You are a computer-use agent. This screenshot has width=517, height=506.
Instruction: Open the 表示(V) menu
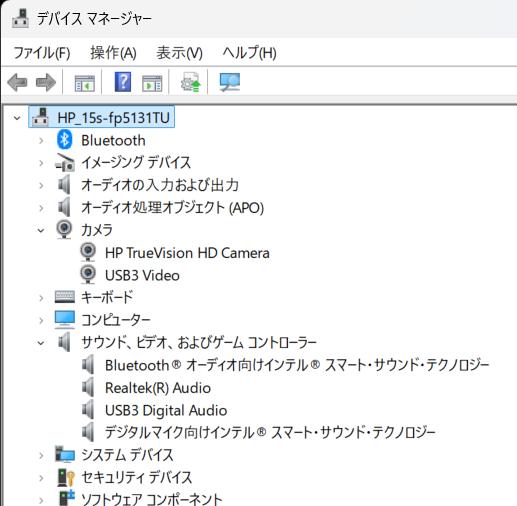coord(180,53)
